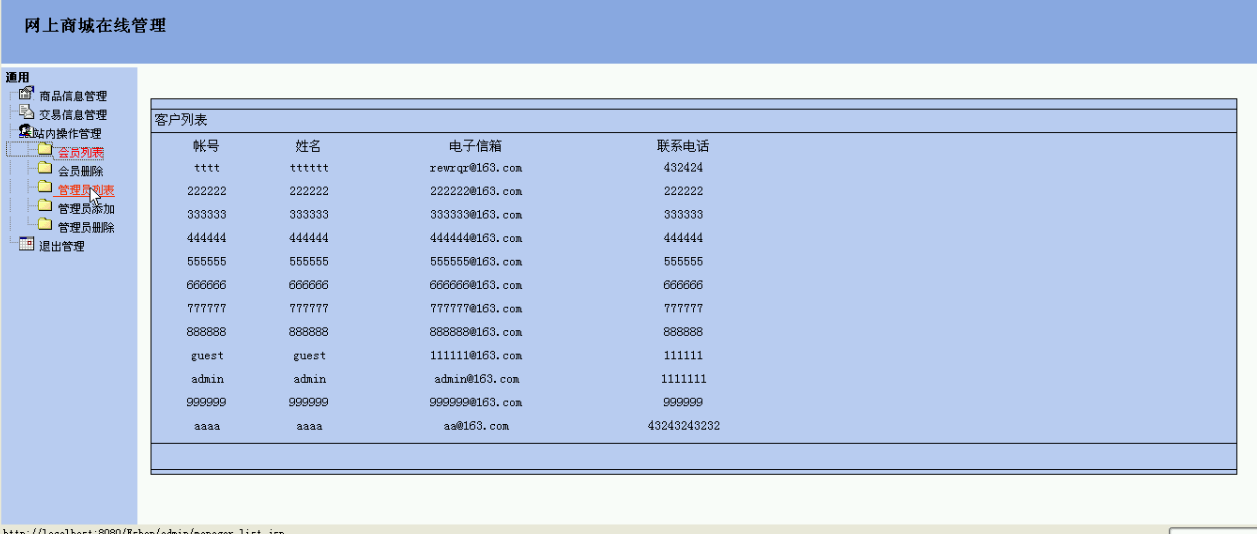Screen dimensions: 1257x534
Task: Click the 客户列表 table heading
Action: point(181,120)
